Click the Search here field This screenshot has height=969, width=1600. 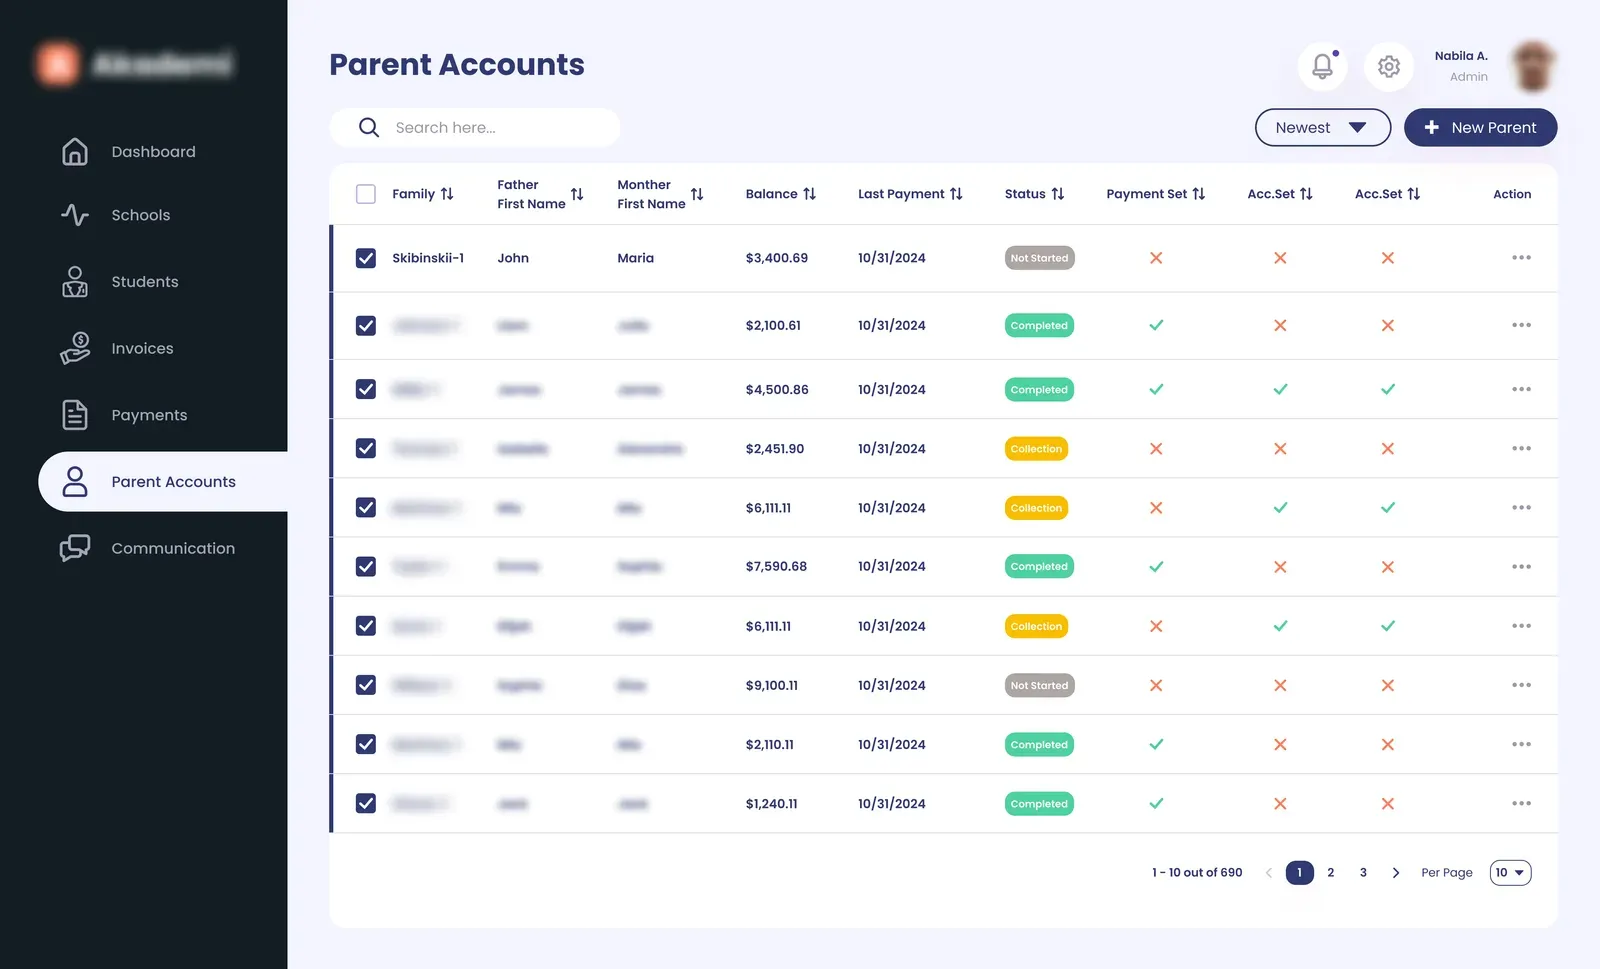click(475, 127)
